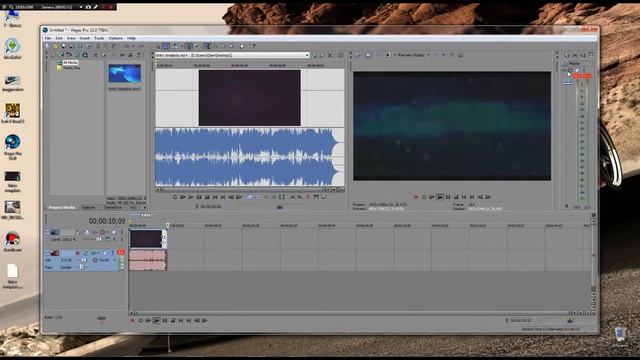This screenshot has height=360, width=640.
Task: Click the red Record button under Video Preview
Action: pos(416,197)
